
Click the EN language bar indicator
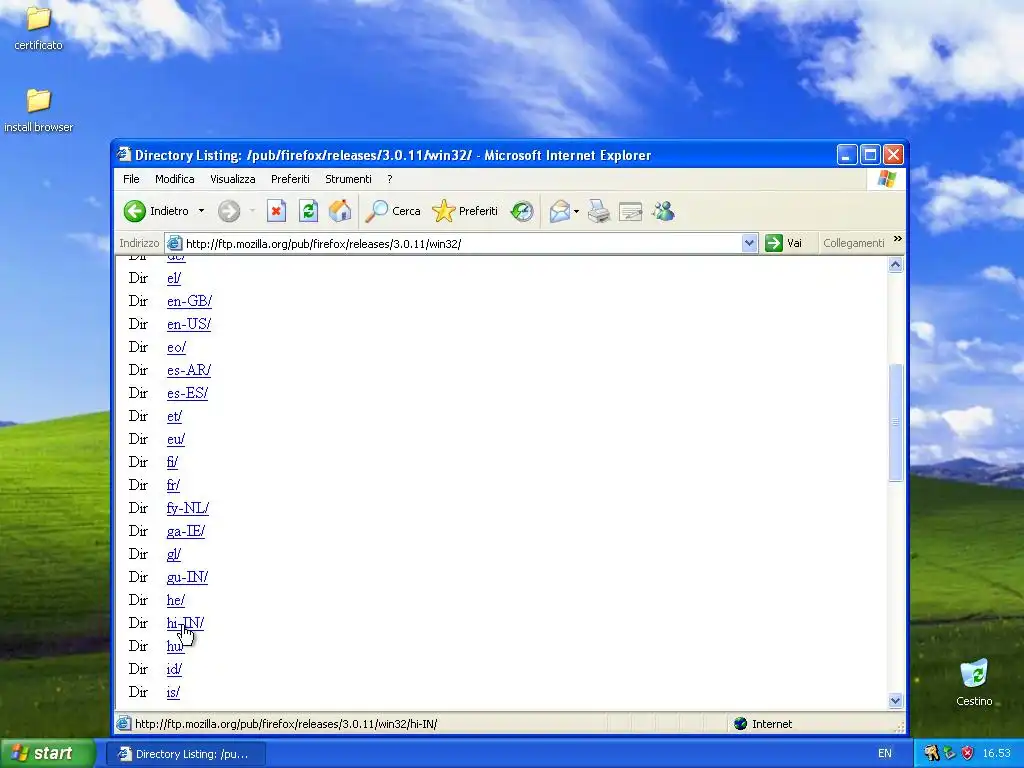click(x=884, y=754)
